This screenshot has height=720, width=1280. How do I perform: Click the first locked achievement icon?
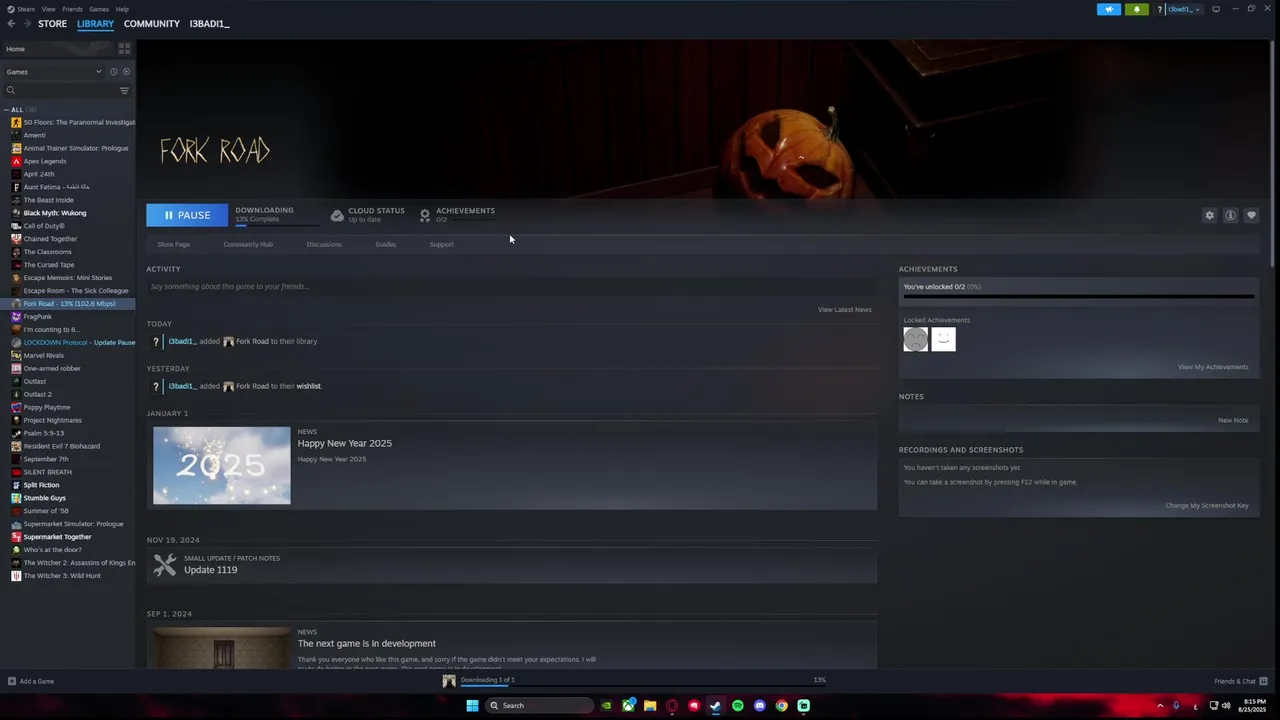pos(915,340)
